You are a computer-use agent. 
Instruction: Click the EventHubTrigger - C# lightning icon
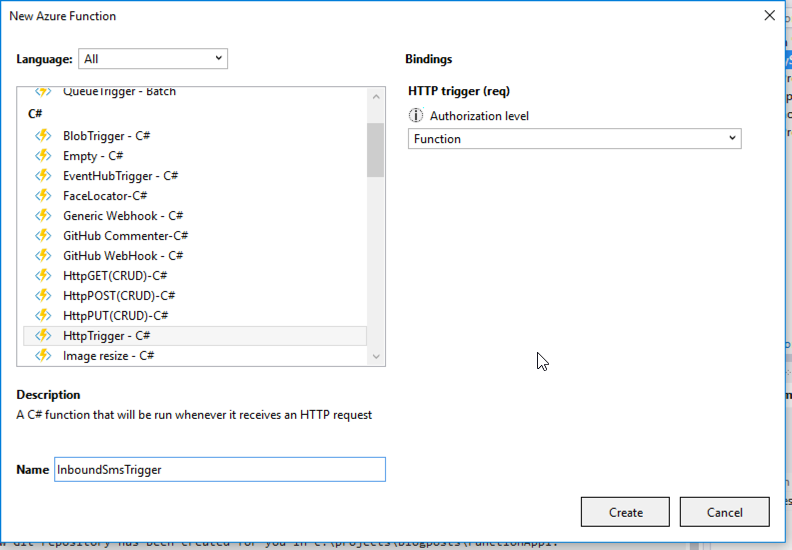click(x=43, y=175)
